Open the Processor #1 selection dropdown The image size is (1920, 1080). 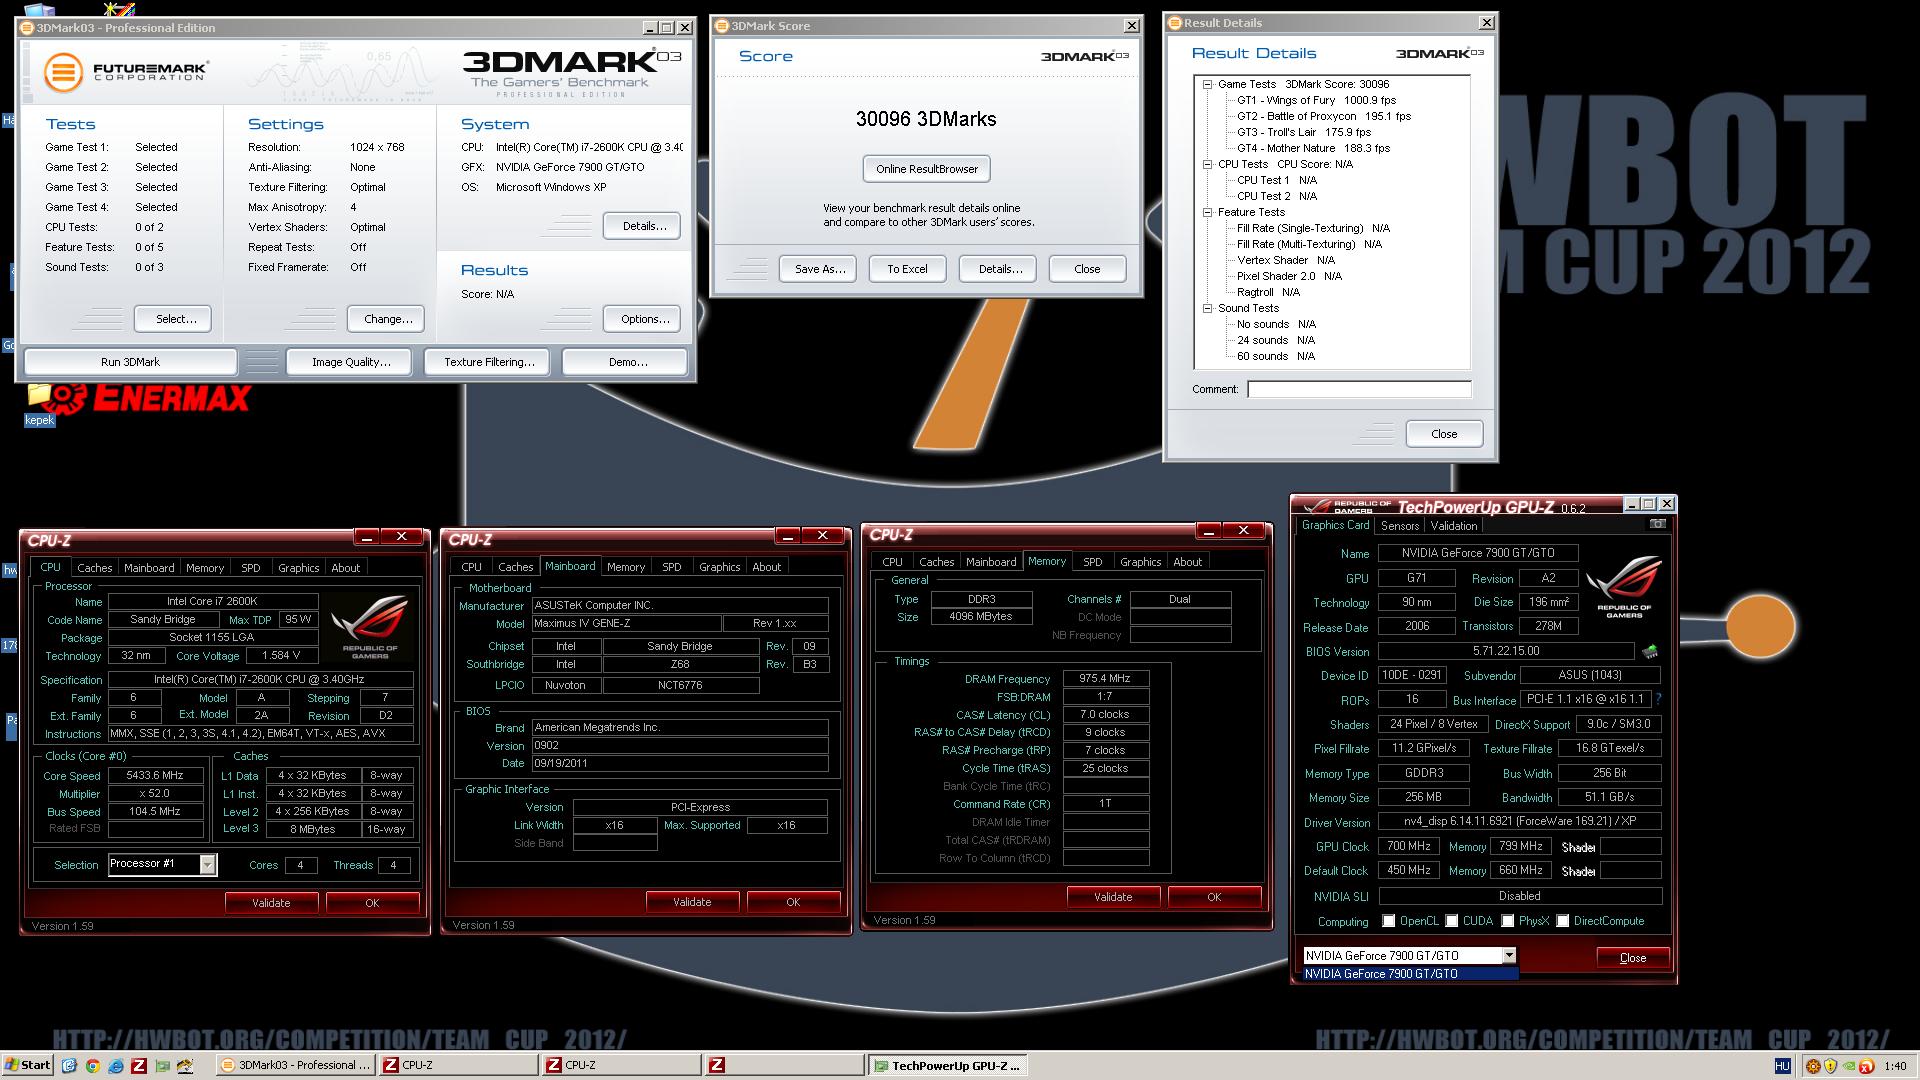[x=208, y=865]
